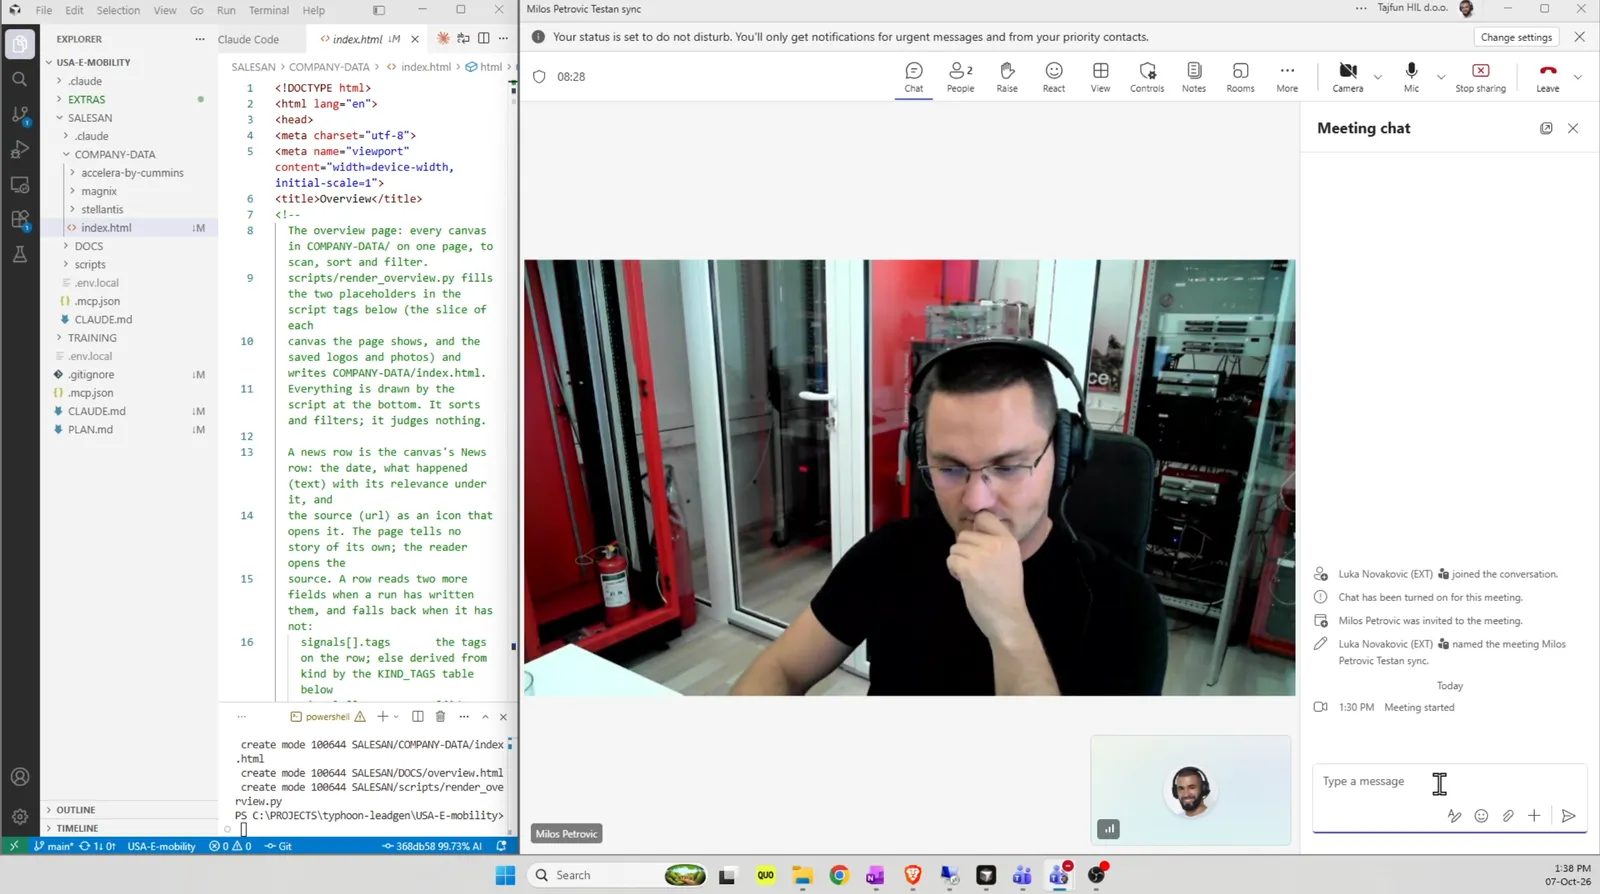The width and height of the screenshot is (1600, 894).
Task: Toggle the camera in Teams meeting
Action: coord(1347,77)
